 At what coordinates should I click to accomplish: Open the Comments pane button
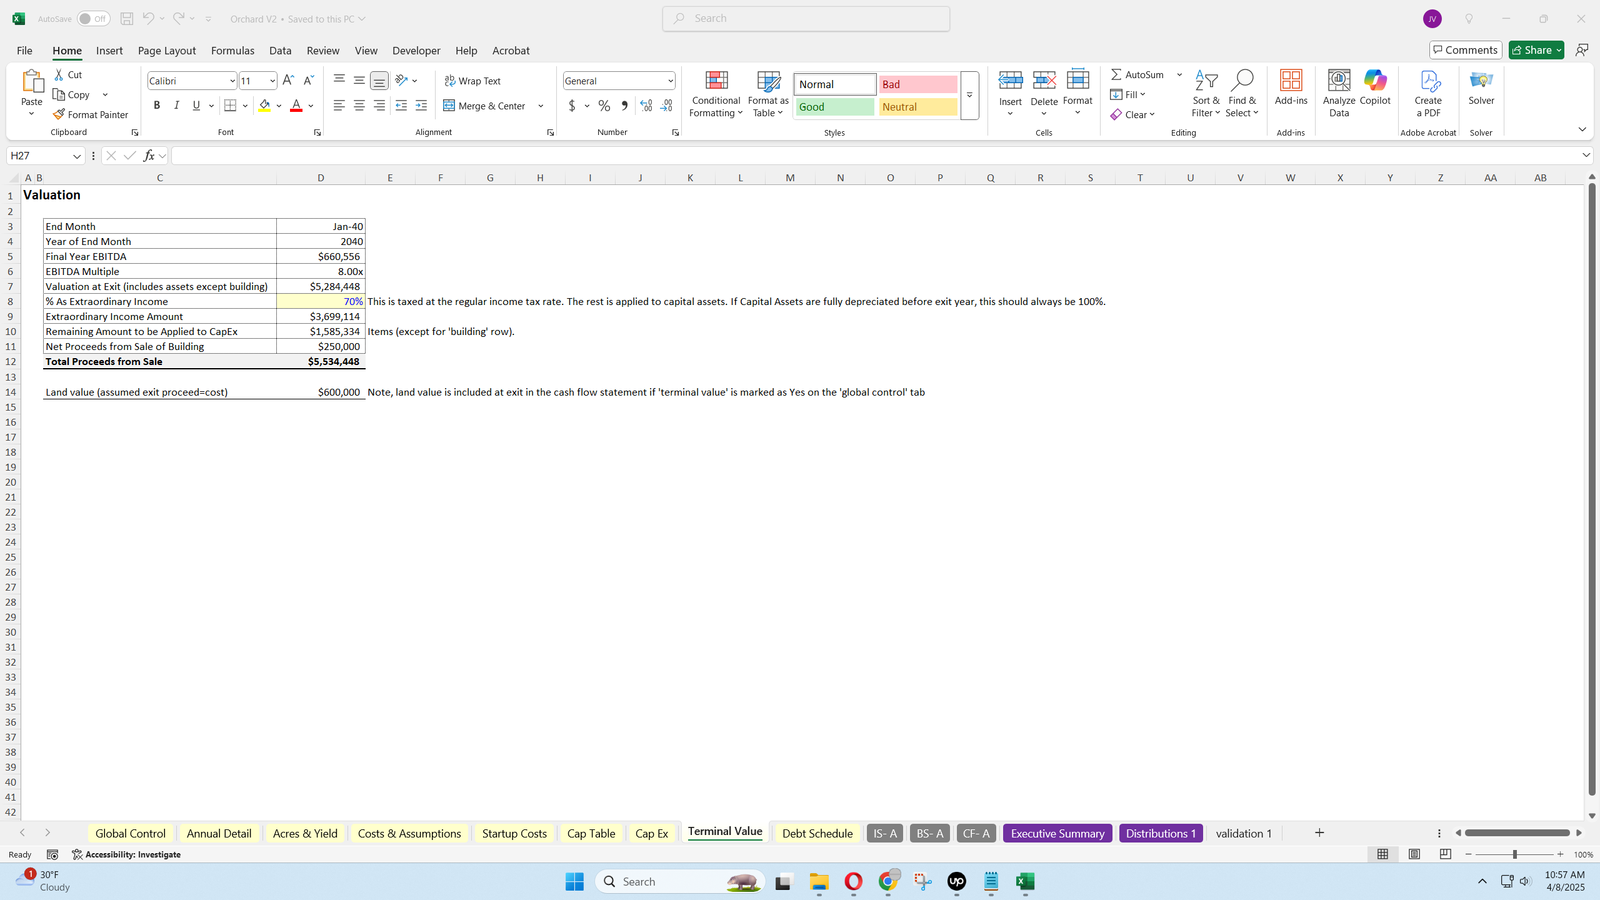click(1465, 50)
